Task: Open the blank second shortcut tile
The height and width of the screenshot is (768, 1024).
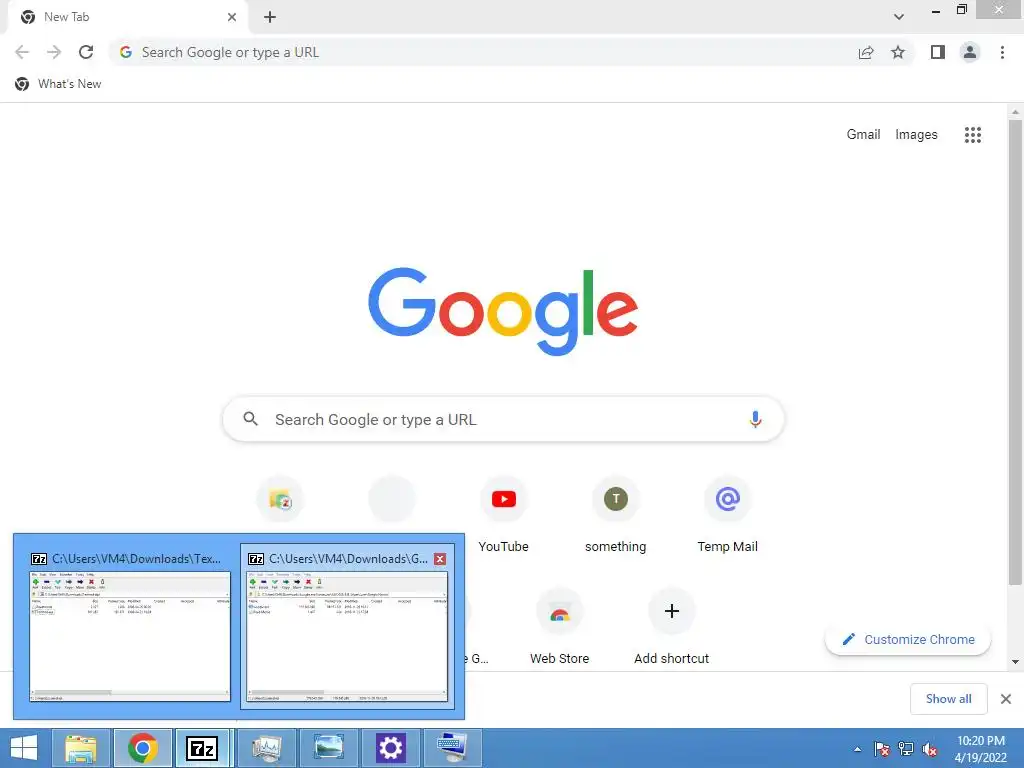Action: click(392, 500)
